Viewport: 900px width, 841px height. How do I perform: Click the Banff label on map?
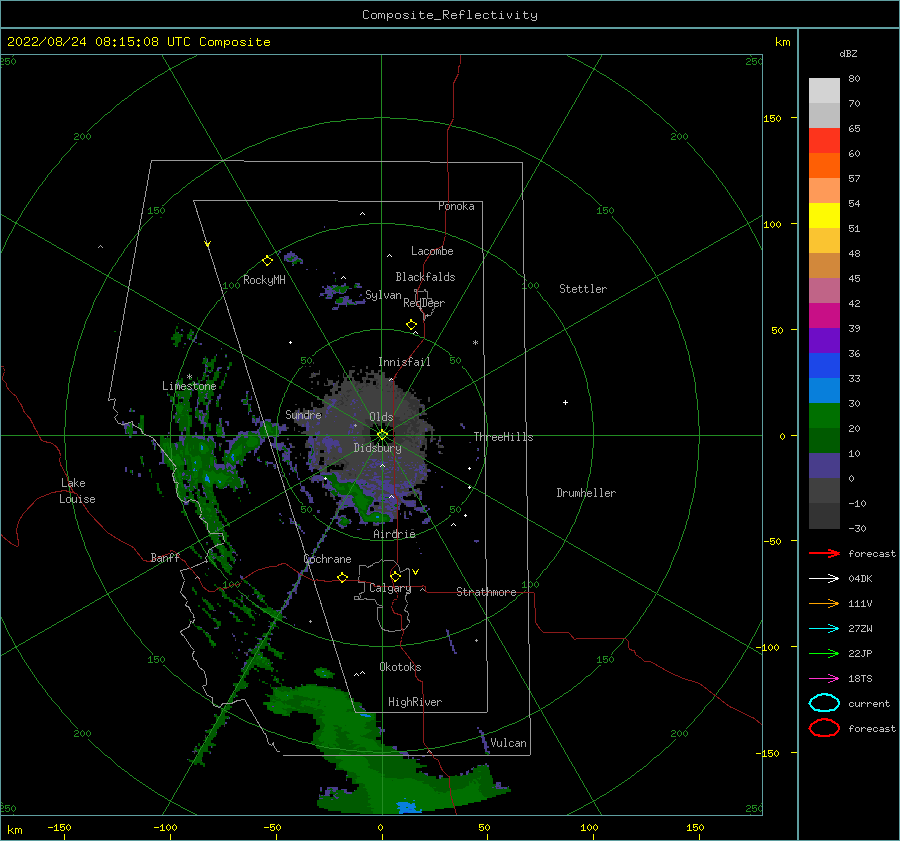(165, 557)
